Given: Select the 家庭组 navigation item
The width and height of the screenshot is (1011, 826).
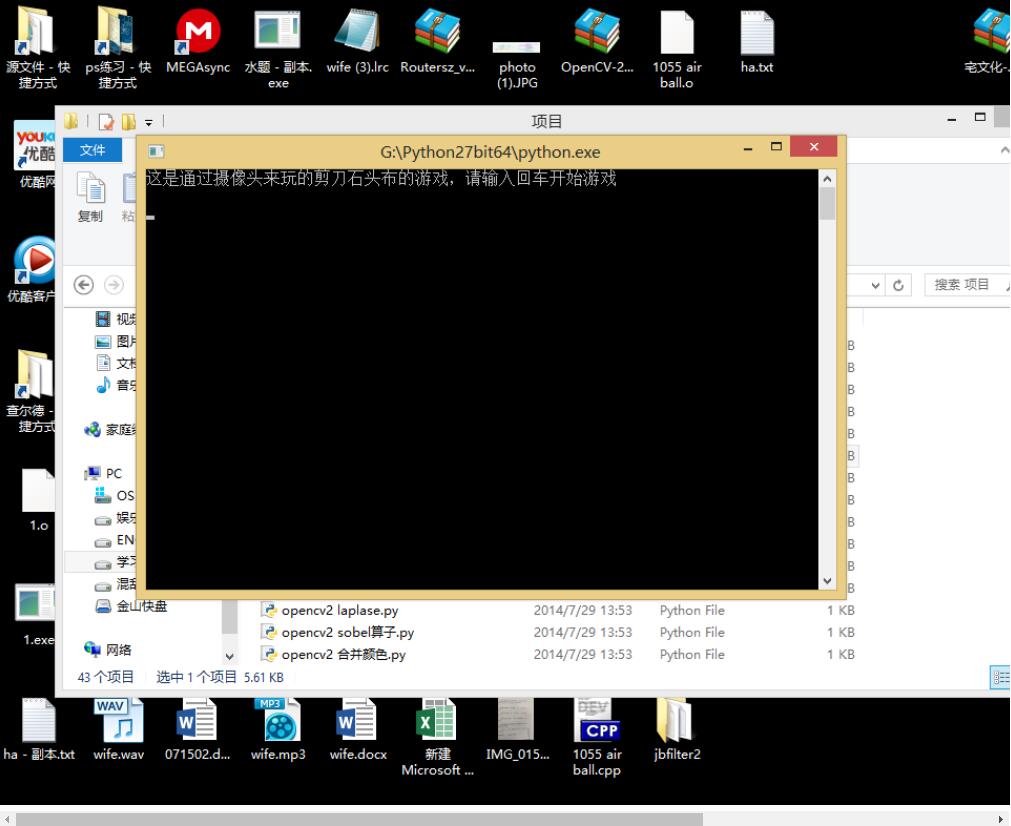Looking at the screenshot, I should pos(111,429).
